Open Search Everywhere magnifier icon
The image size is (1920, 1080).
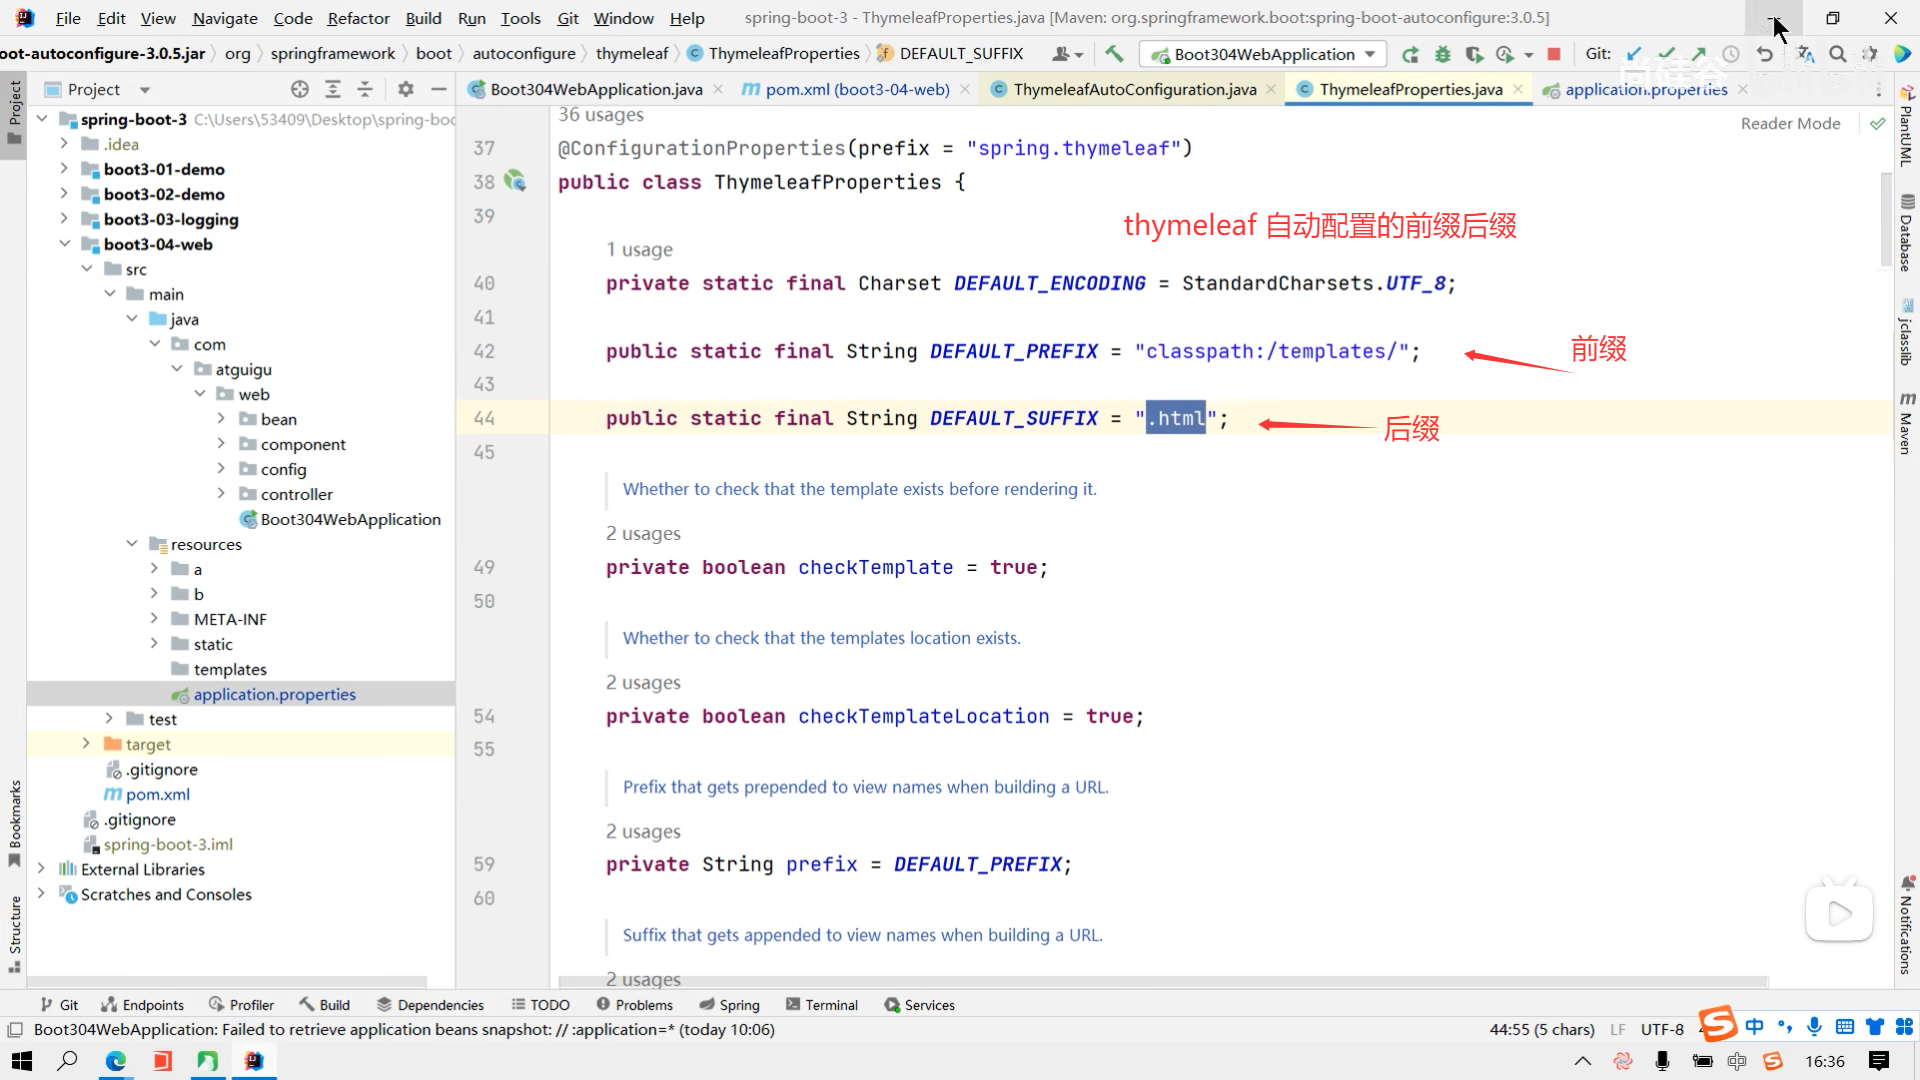click(x=1837, y=54)
